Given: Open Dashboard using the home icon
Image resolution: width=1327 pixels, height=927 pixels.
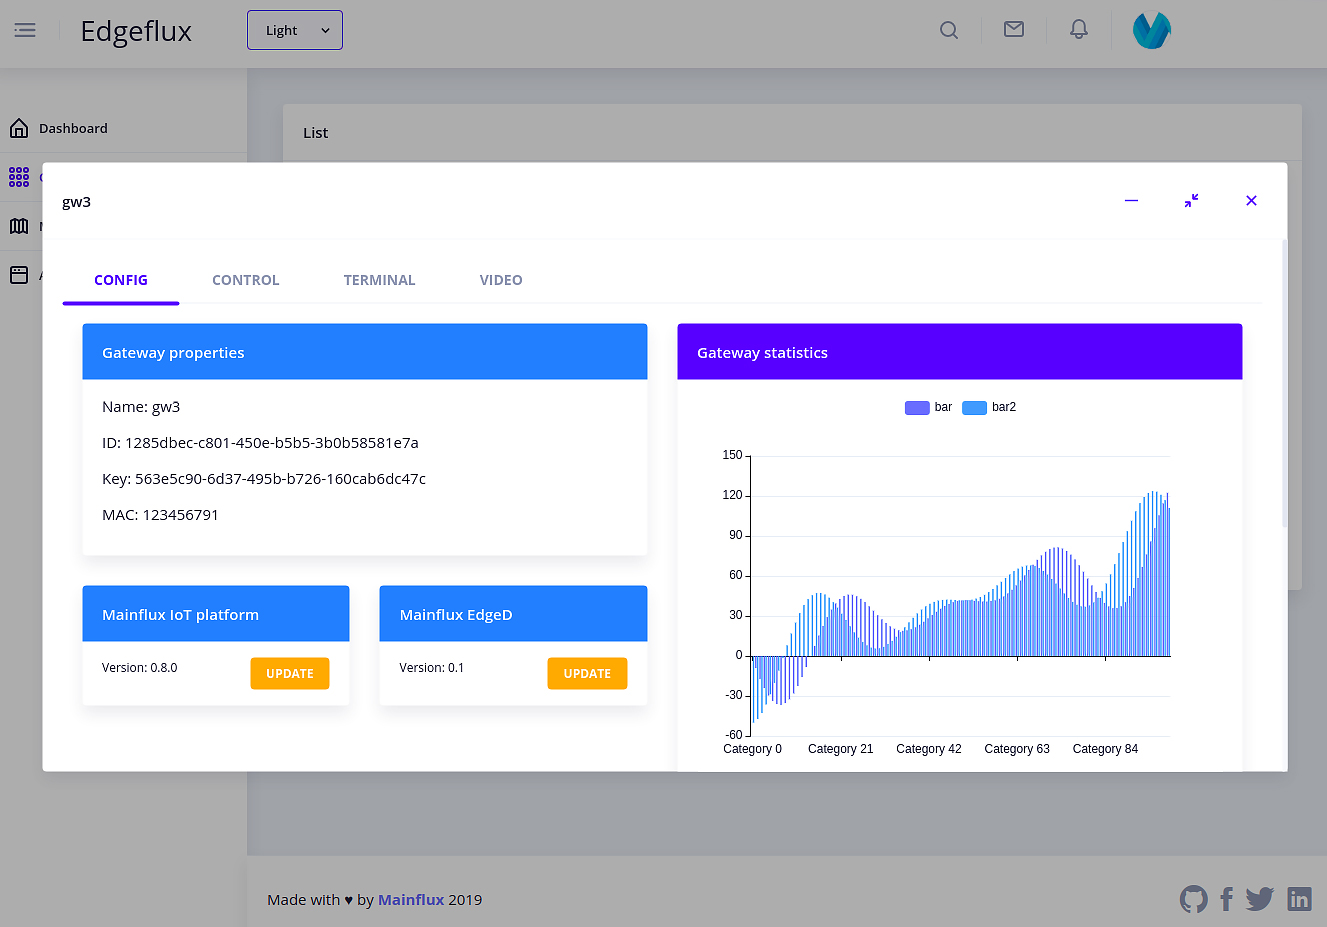Looking at the screenshot, I should (18, 128).
